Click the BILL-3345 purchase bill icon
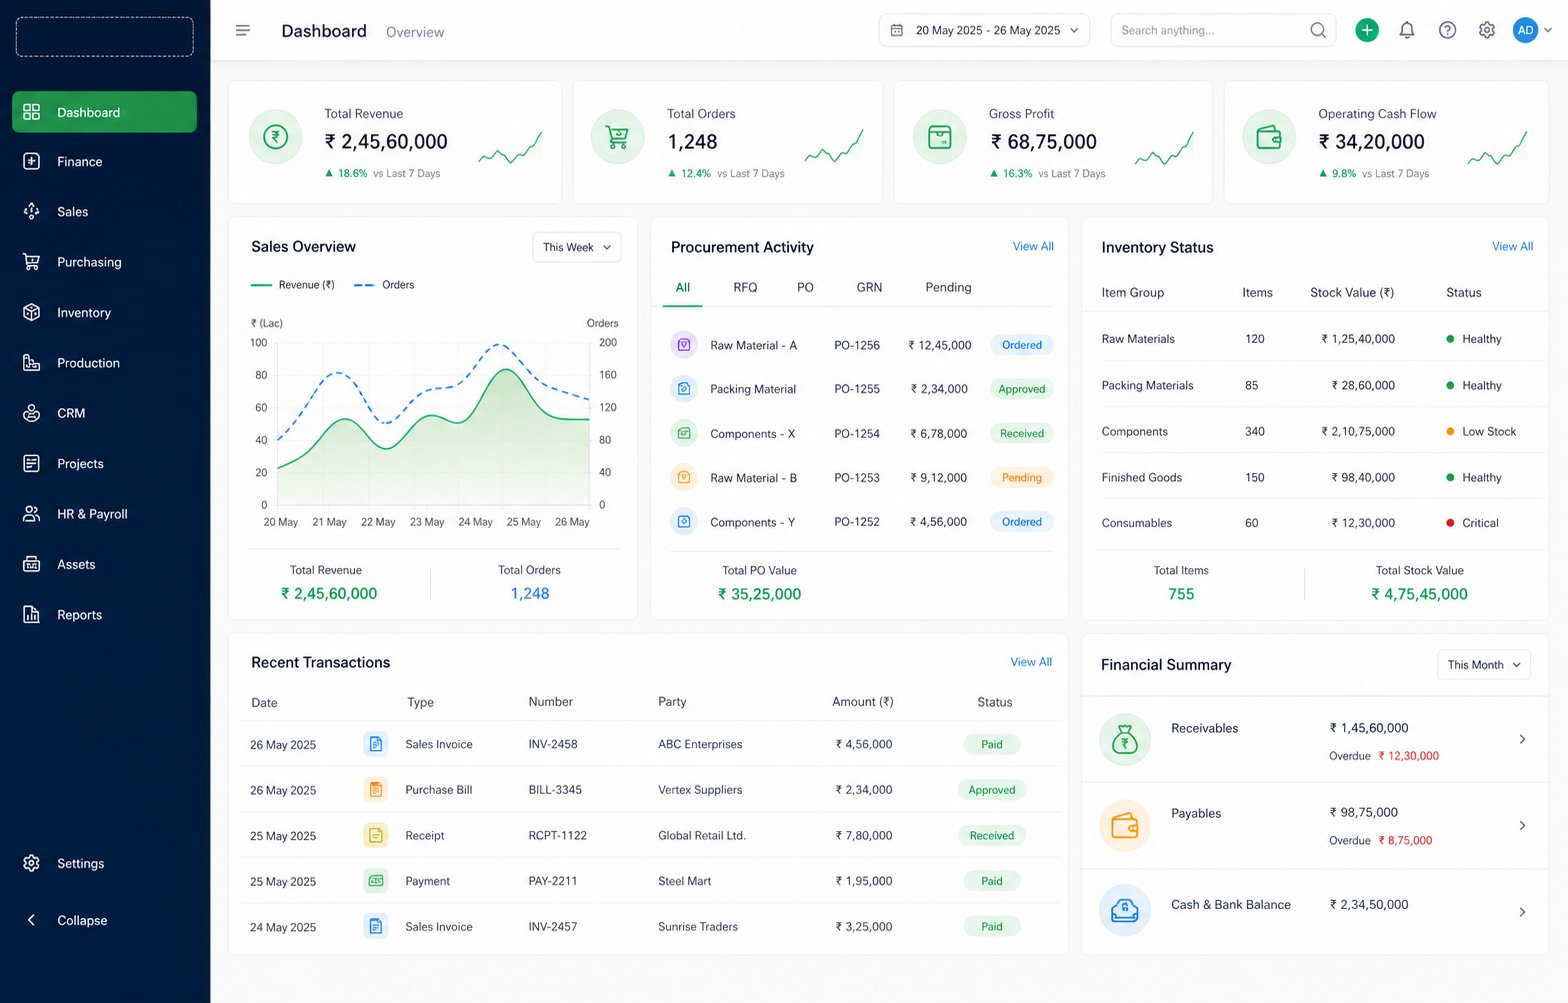The width and height of the screenshot is (1568, 1003). coord(376,790)
